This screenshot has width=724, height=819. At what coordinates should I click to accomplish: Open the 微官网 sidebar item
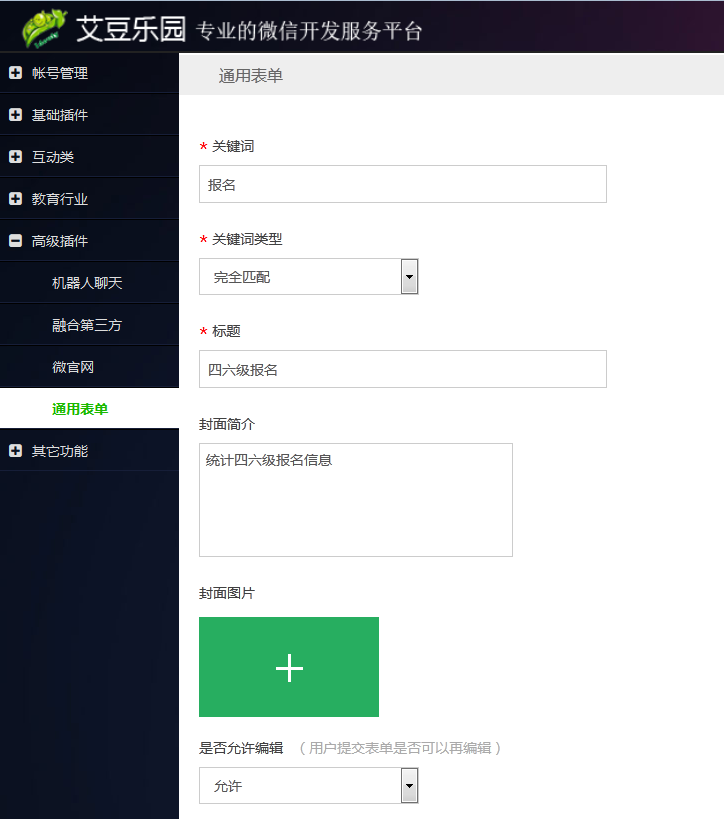[73, 367]
